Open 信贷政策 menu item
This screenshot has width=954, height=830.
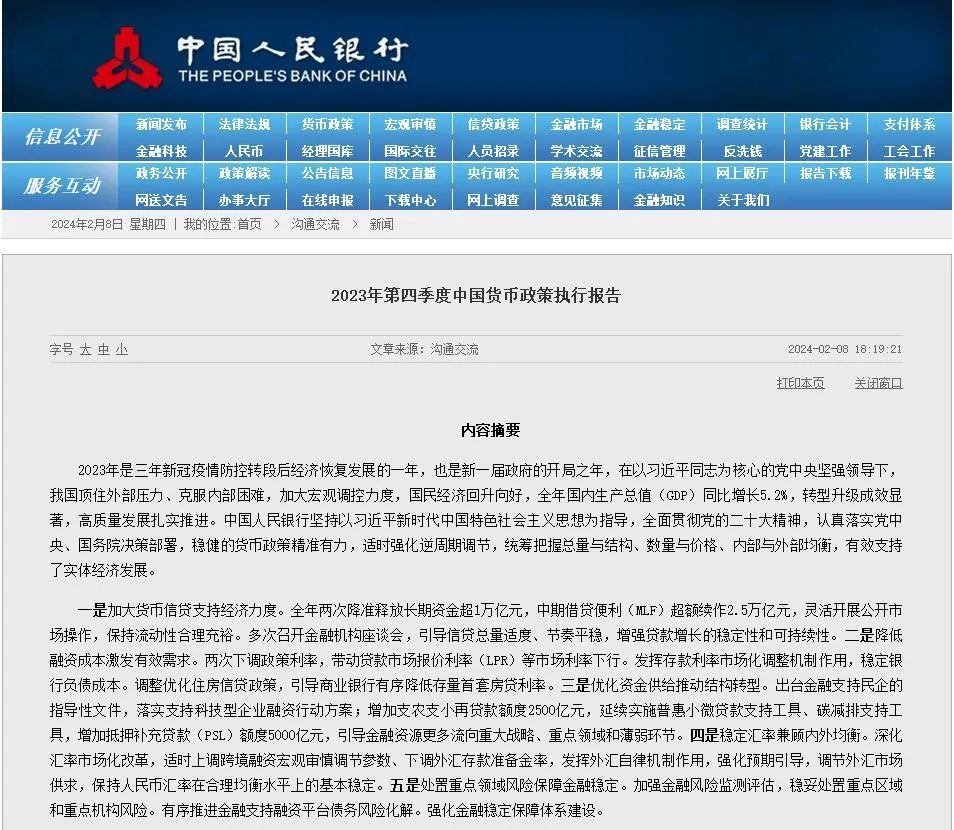click(x=493, y=124)
